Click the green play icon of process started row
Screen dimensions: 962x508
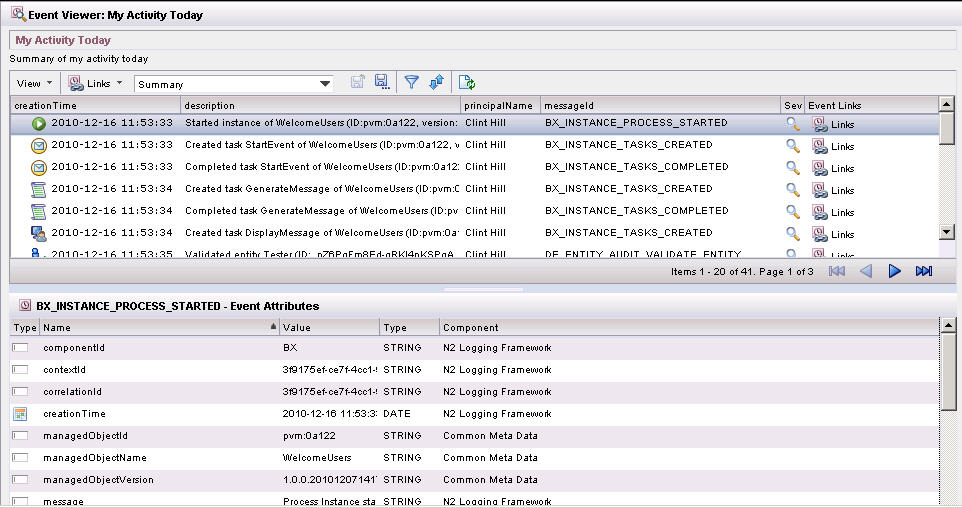click(x=39, y=123)
